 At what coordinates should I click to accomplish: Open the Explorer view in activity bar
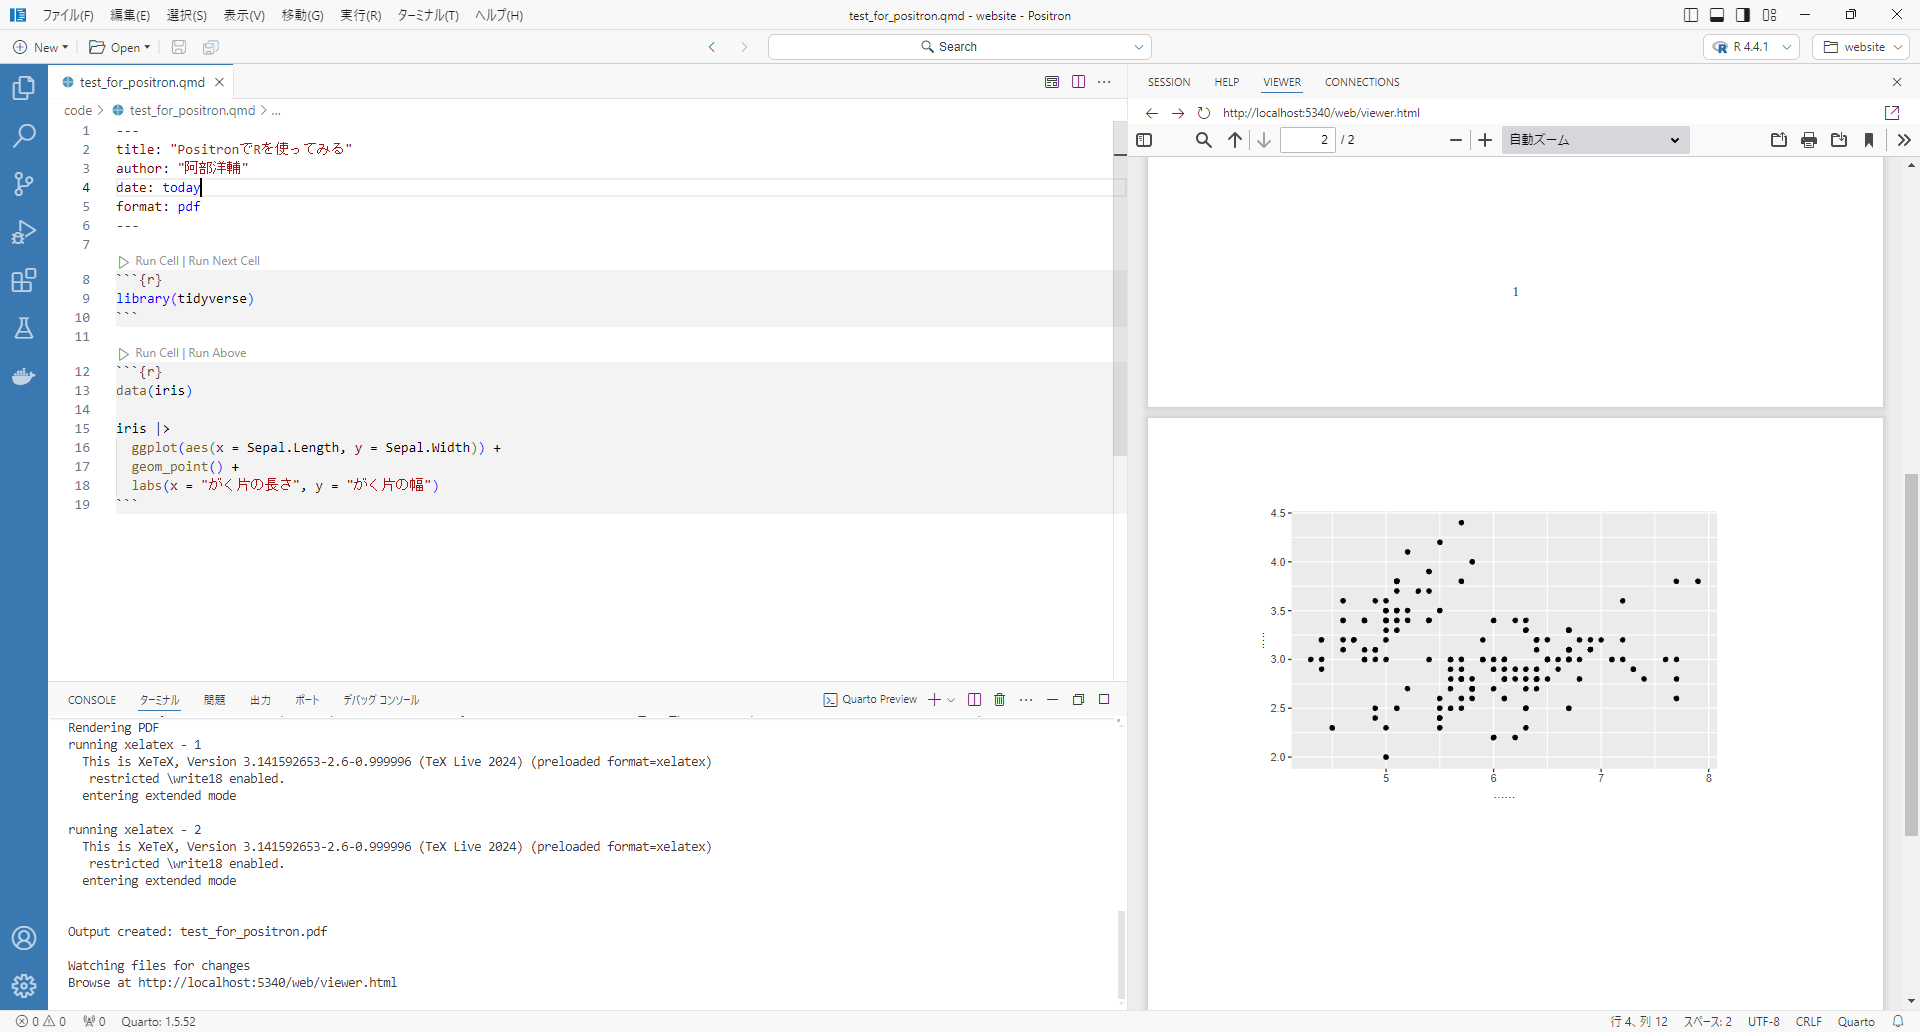(x=24, y=88)
